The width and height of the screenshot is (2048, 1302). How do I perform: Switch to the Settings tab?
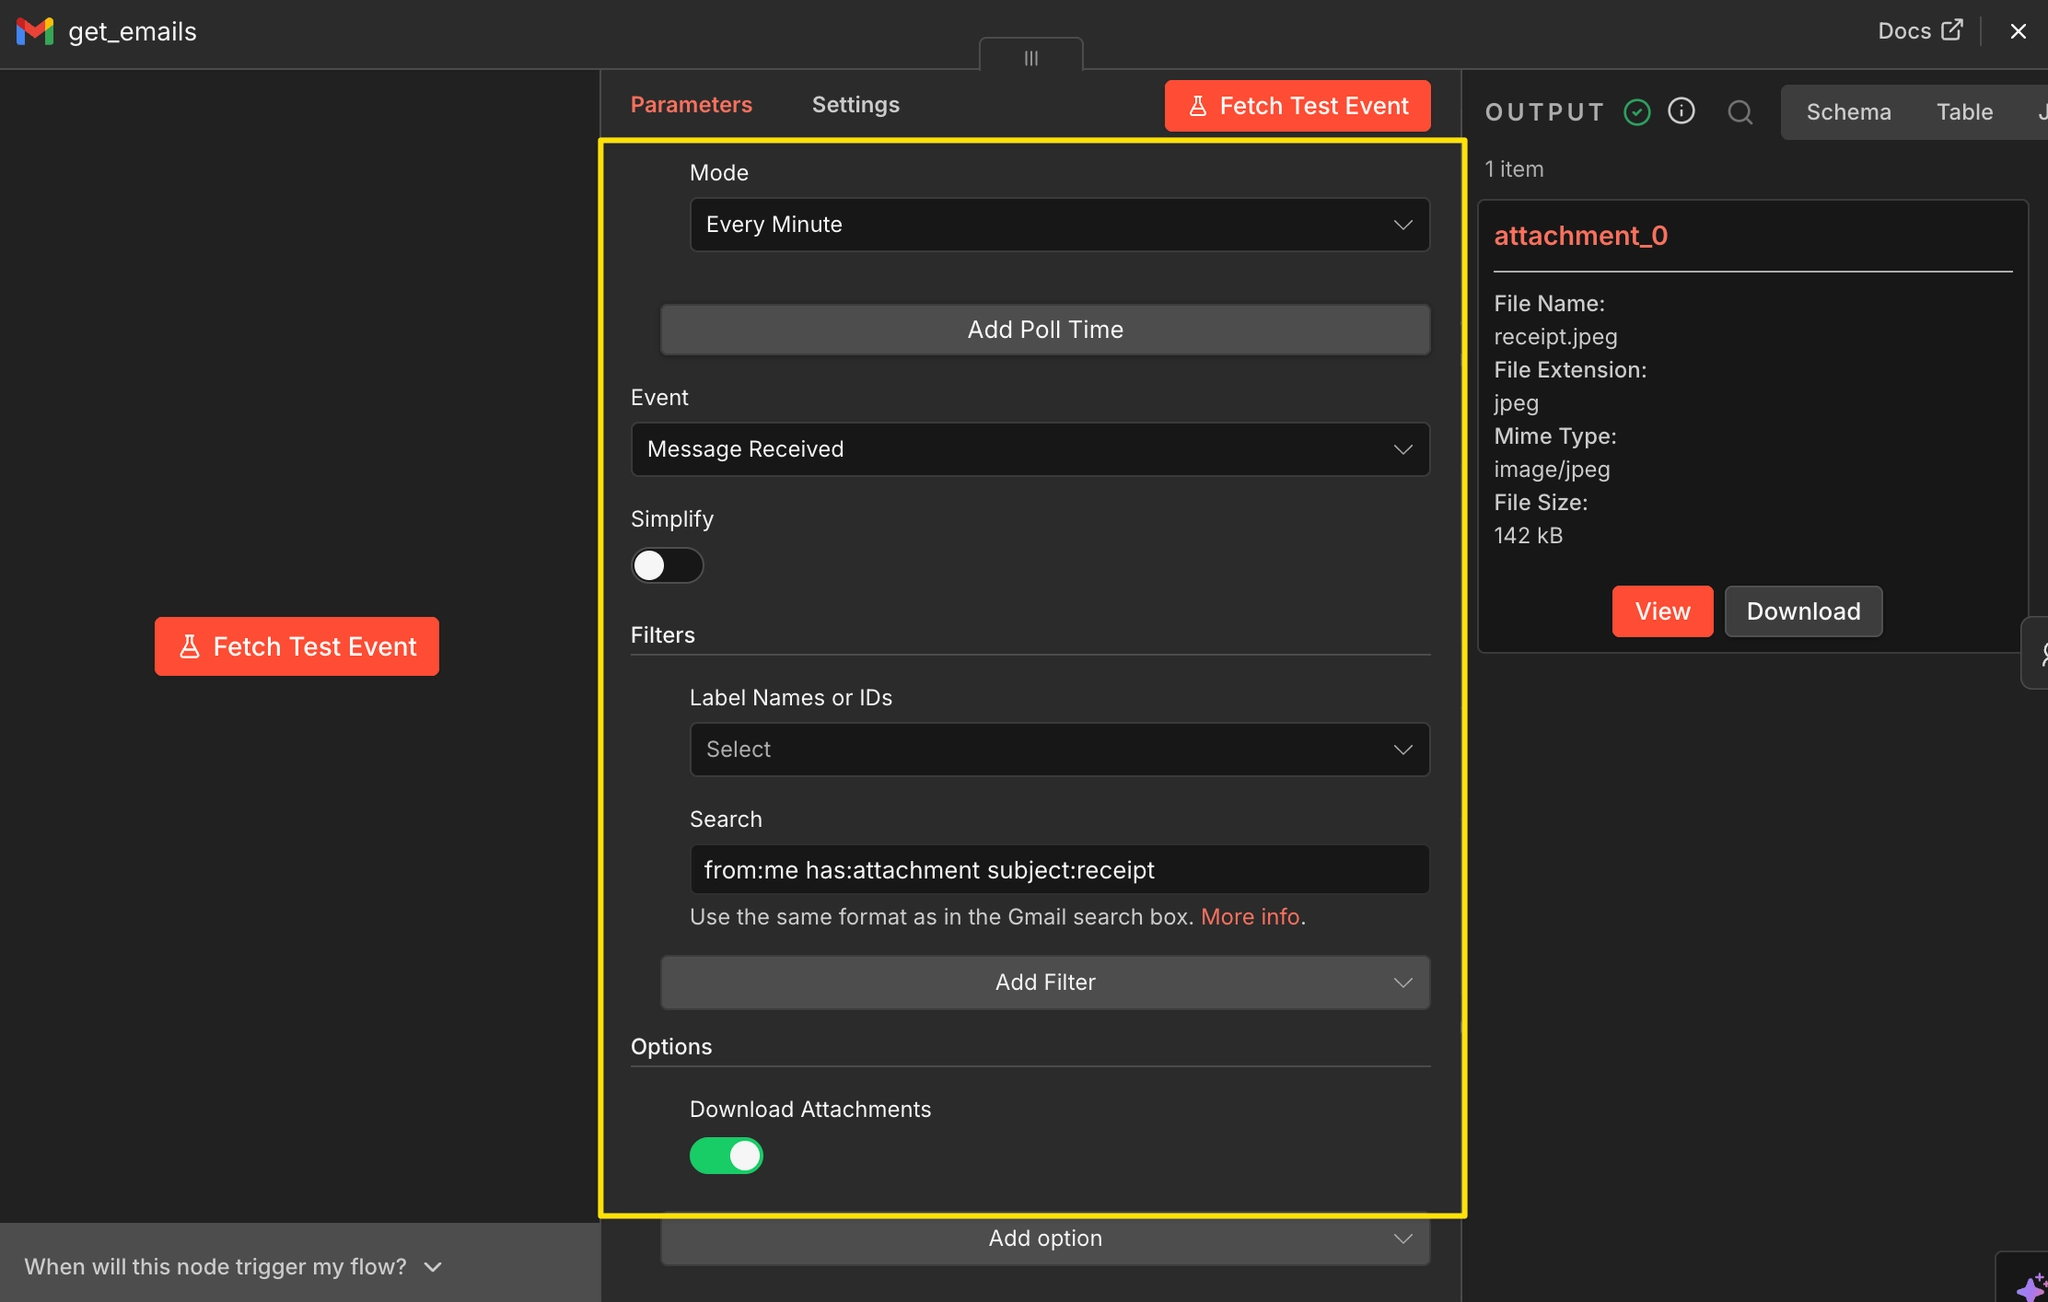[x=856, y=105]
